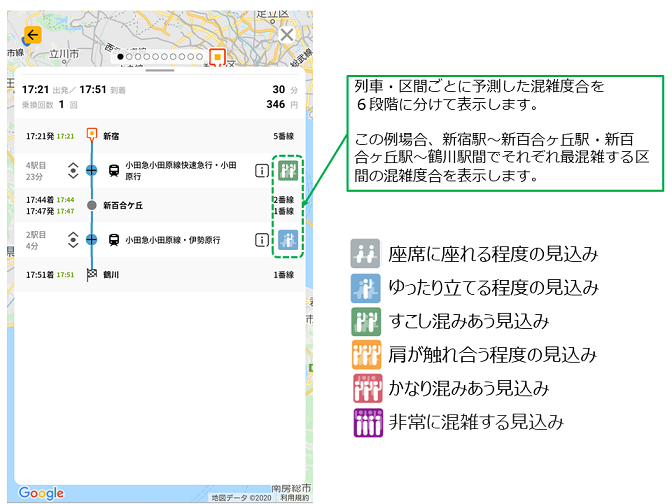
Task: Click the 5番線 platform label
Action: (284, 136)
